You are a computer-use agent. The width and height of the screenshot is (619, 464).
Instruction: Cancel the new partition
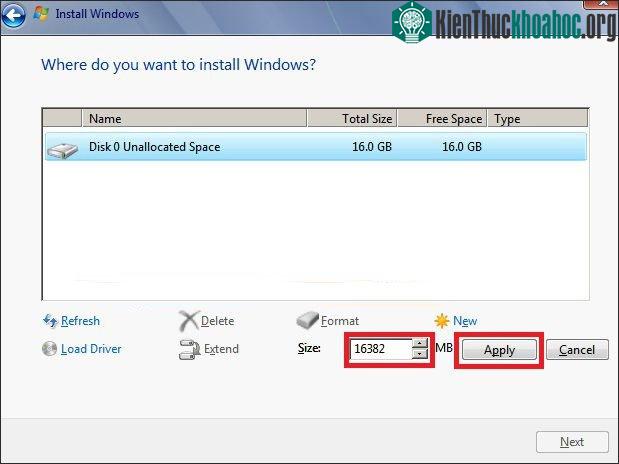point(577,349)
